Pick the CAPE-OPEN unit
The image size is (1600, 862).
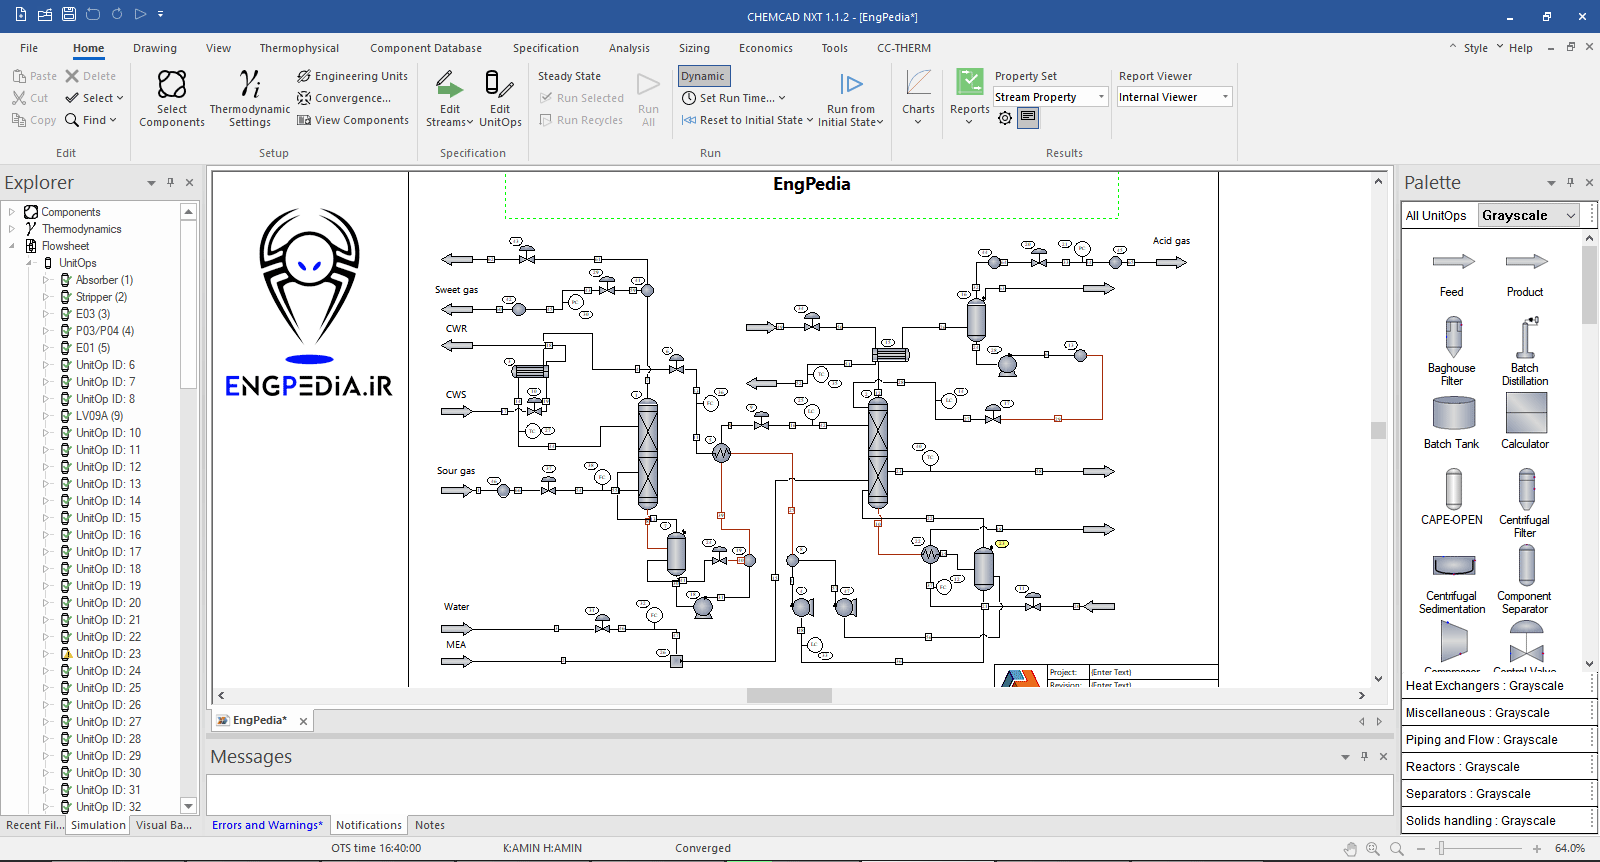1452,496
